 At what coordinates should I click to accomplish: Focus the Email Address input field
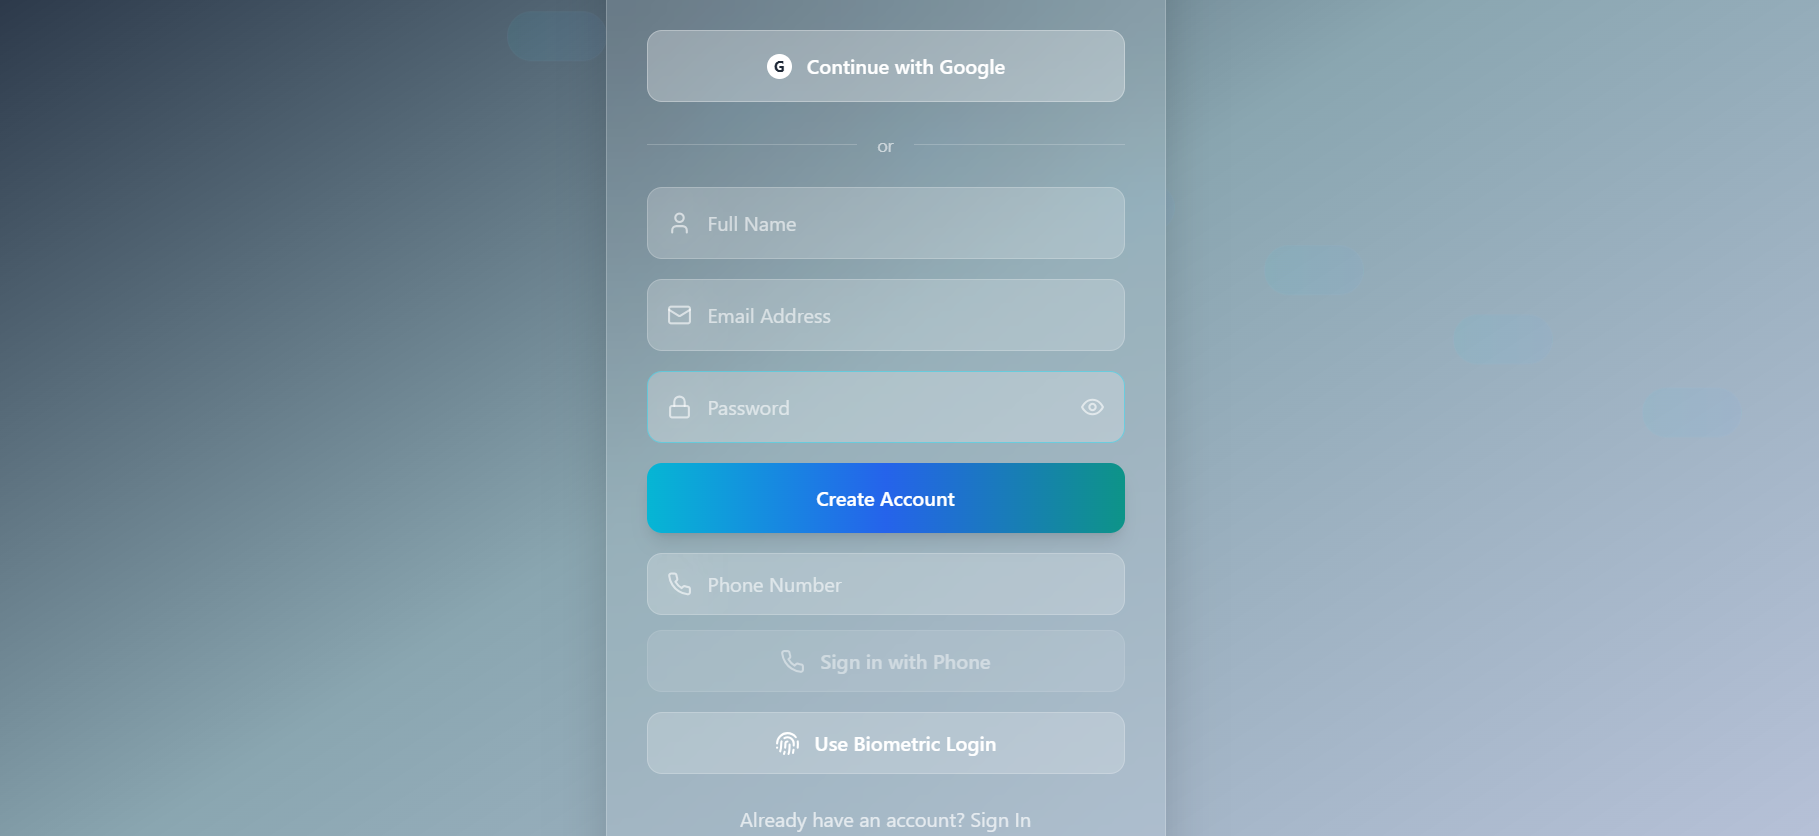[885, 315]
